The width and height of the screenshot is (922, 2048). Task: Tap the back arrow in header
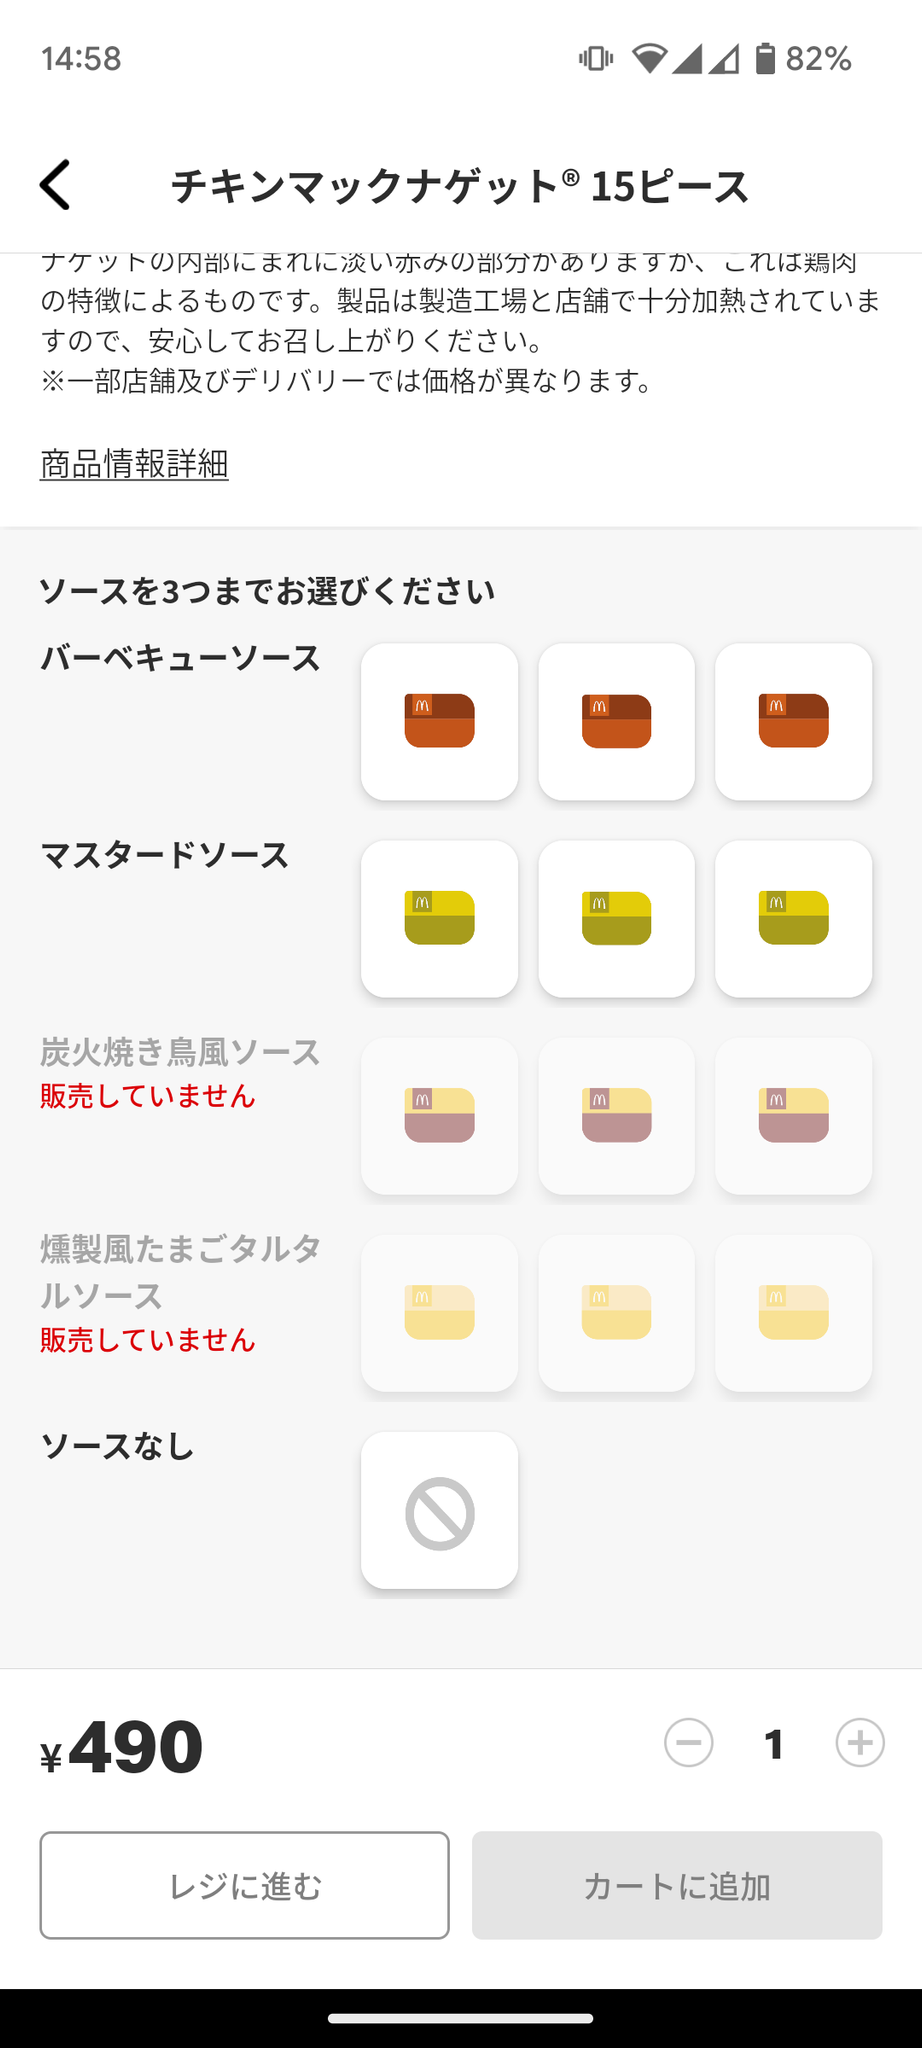click(x=56, y=185)
